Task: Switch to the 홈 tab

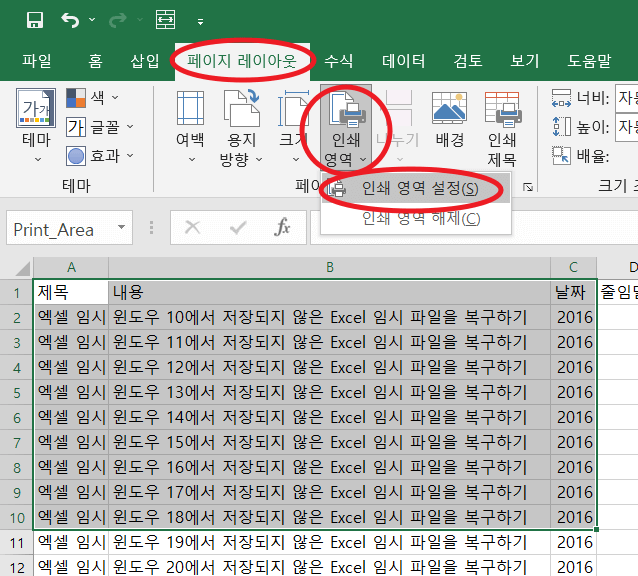Action: coord(95,61)
